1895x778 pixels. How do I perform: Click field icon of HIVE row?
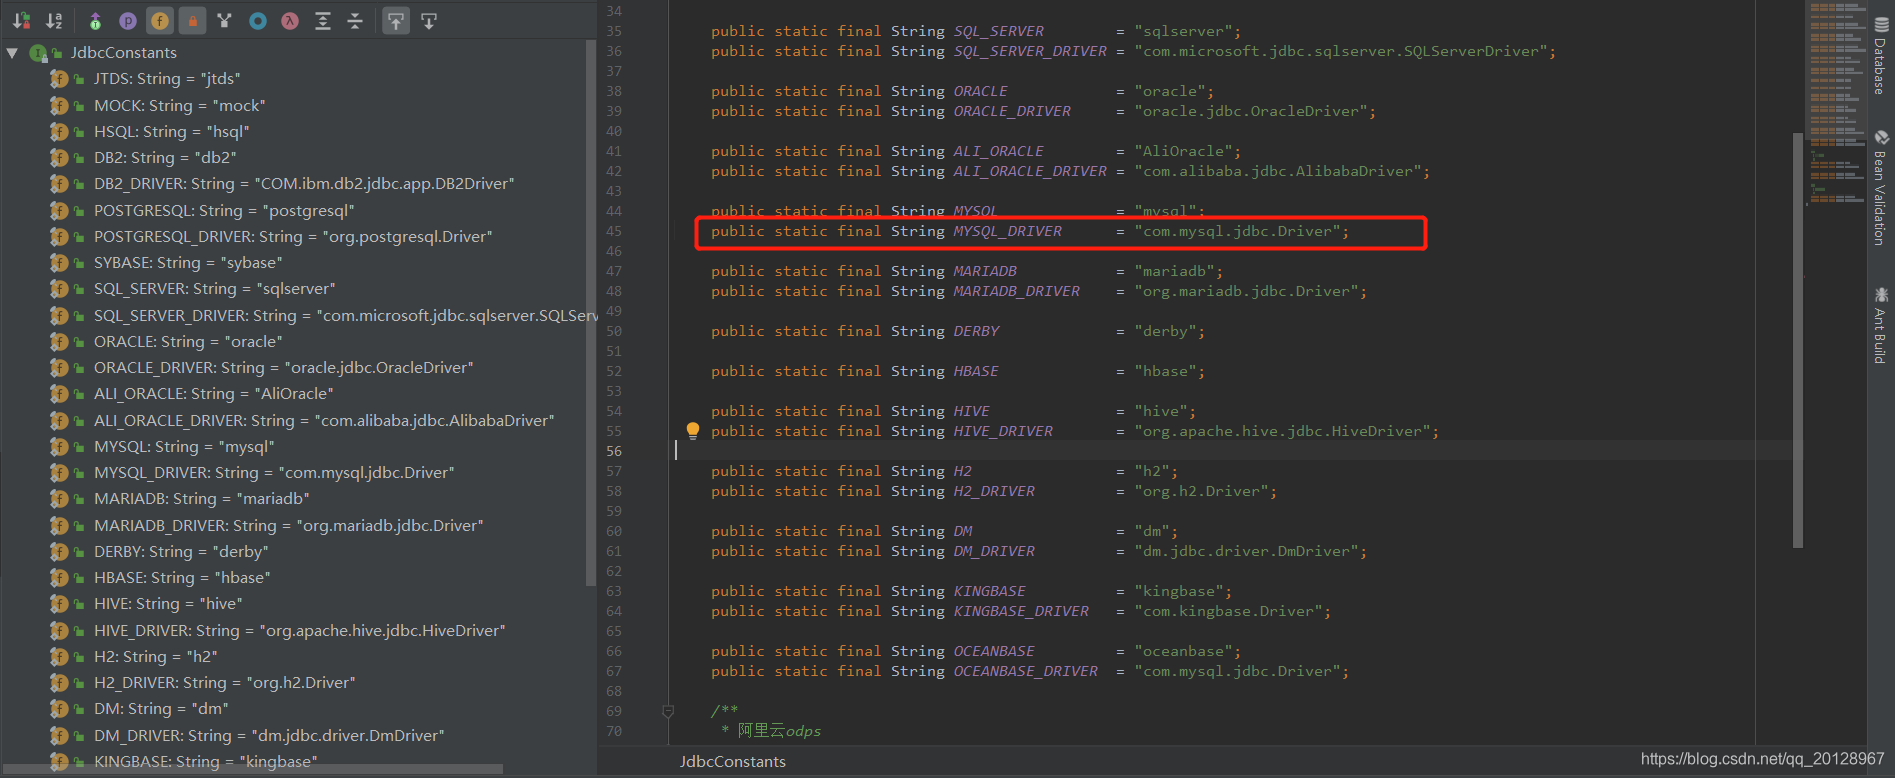click(59, 604)
